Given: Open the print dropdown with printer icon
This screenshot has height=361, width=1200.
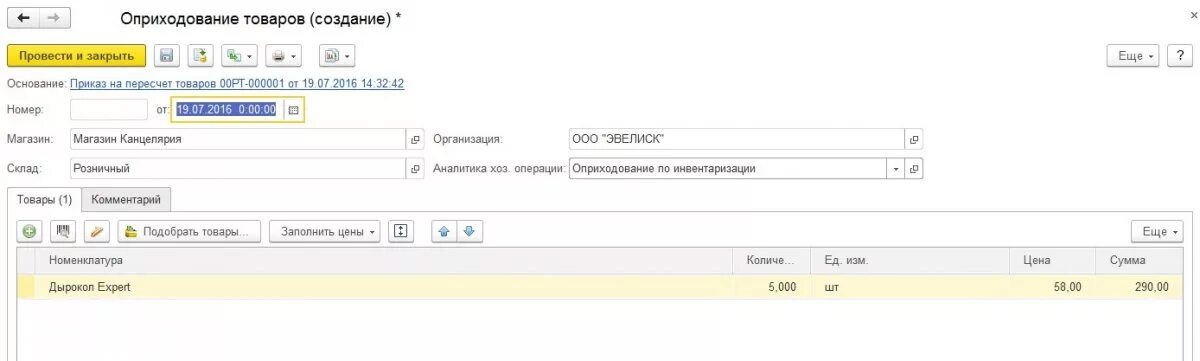Looking at the screenshot, I should click(x=284, y=56).
